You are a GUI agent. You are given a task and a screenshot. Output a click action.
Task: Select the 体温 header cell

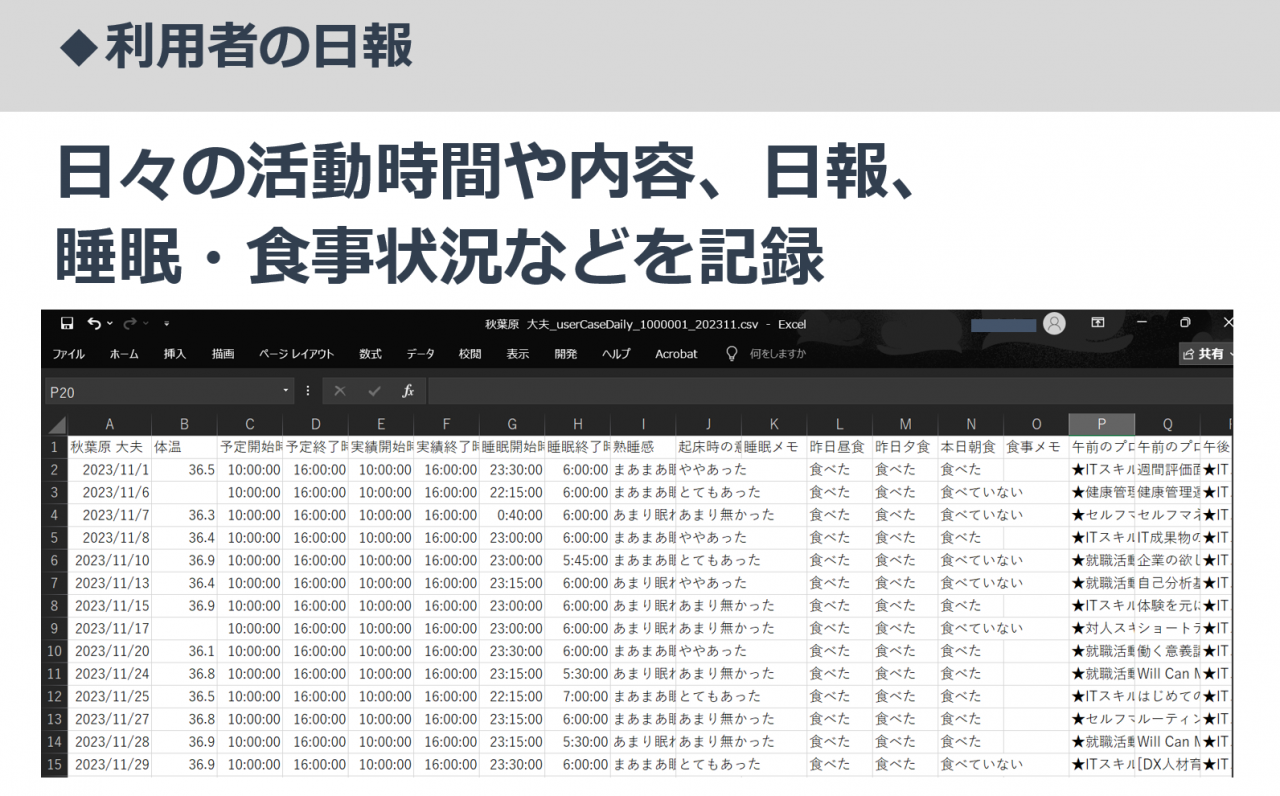tap(185, 447)
